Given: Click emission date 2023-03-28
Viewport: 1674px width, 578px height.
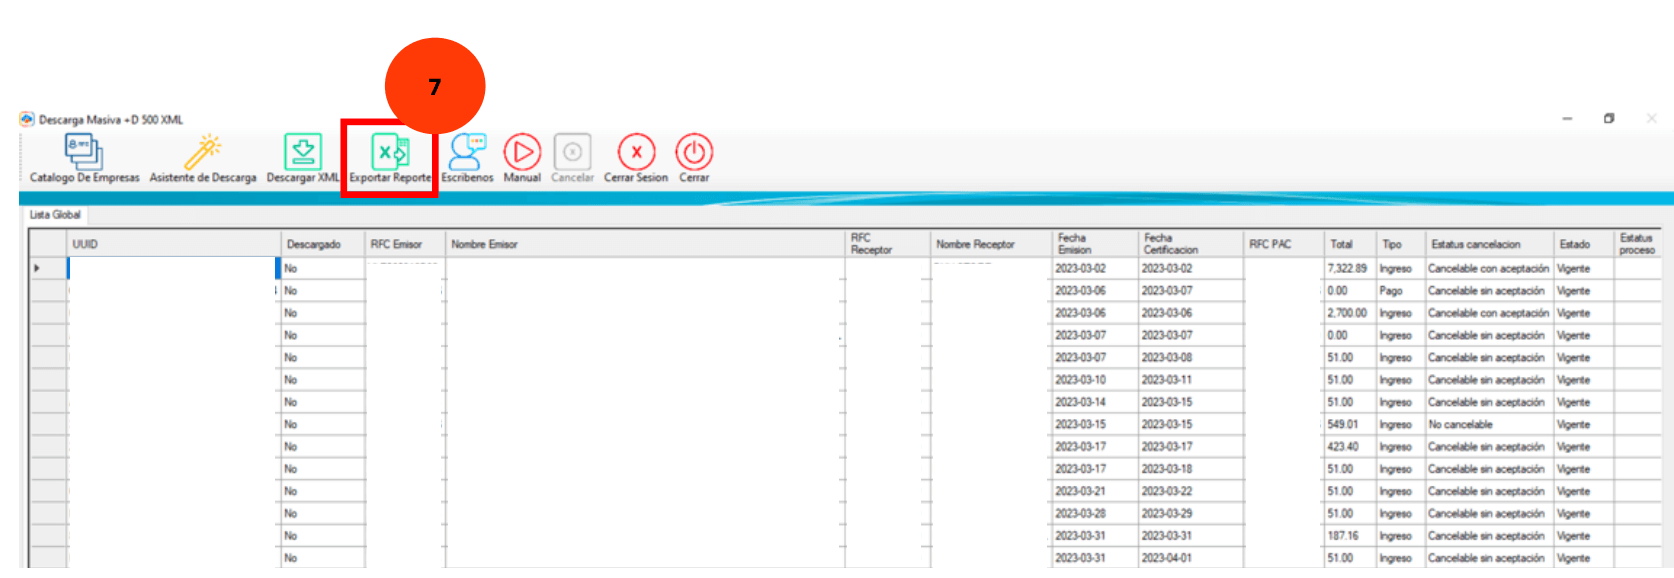Looking at the screenshot, I should (x=1095, y=514).
